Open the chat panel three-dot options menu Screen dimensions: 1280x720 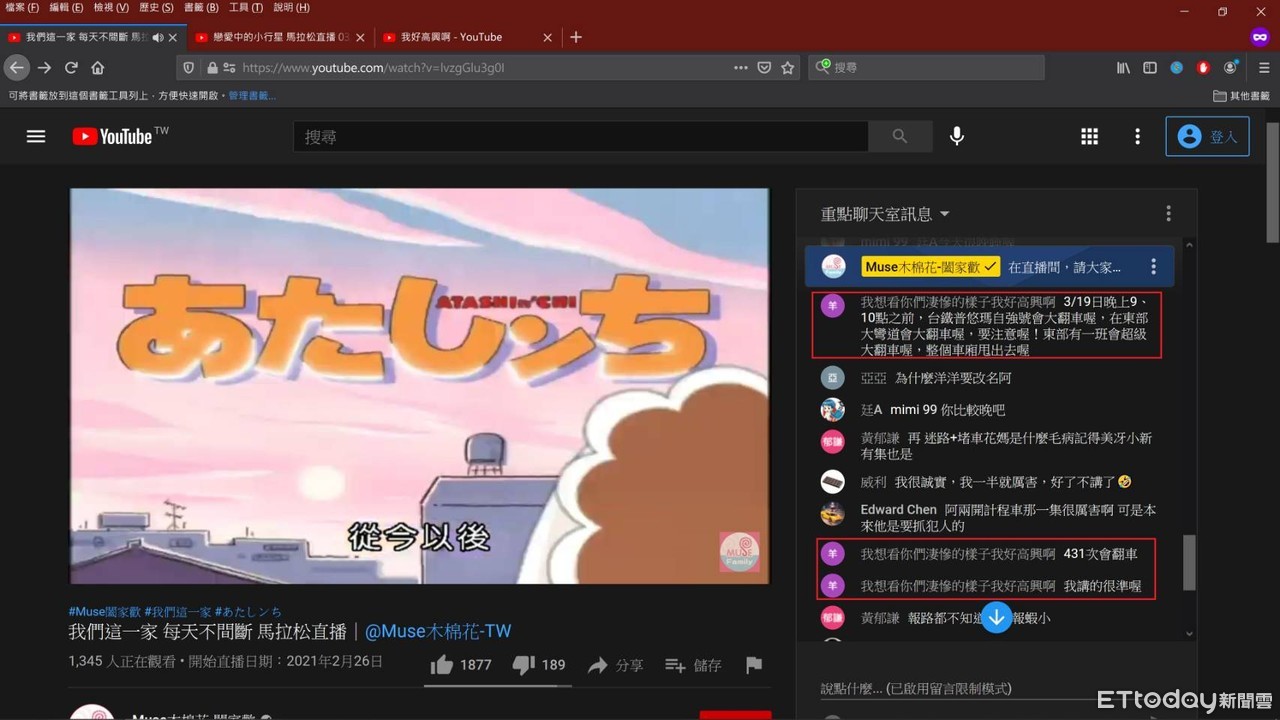(1168, 214)
